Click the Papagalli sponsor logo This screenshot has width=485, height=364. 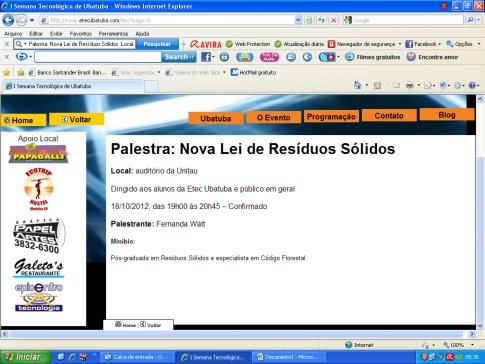[x=38, y=154]
